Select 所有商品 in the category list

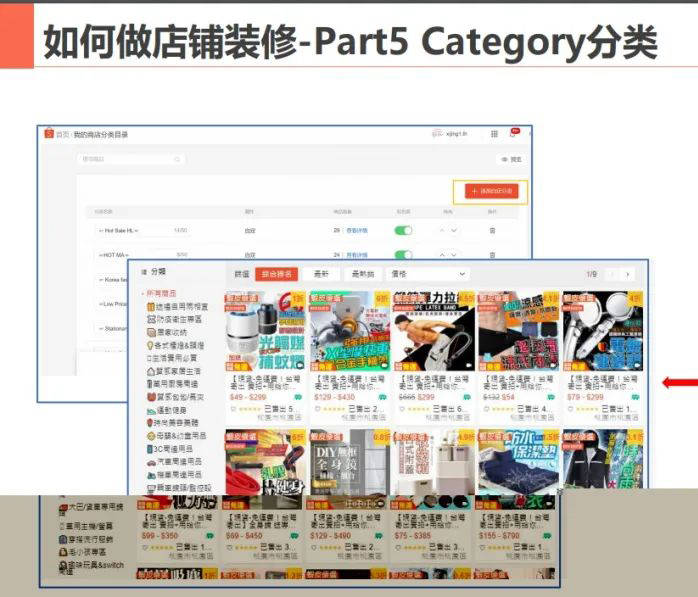pos(162,293)
